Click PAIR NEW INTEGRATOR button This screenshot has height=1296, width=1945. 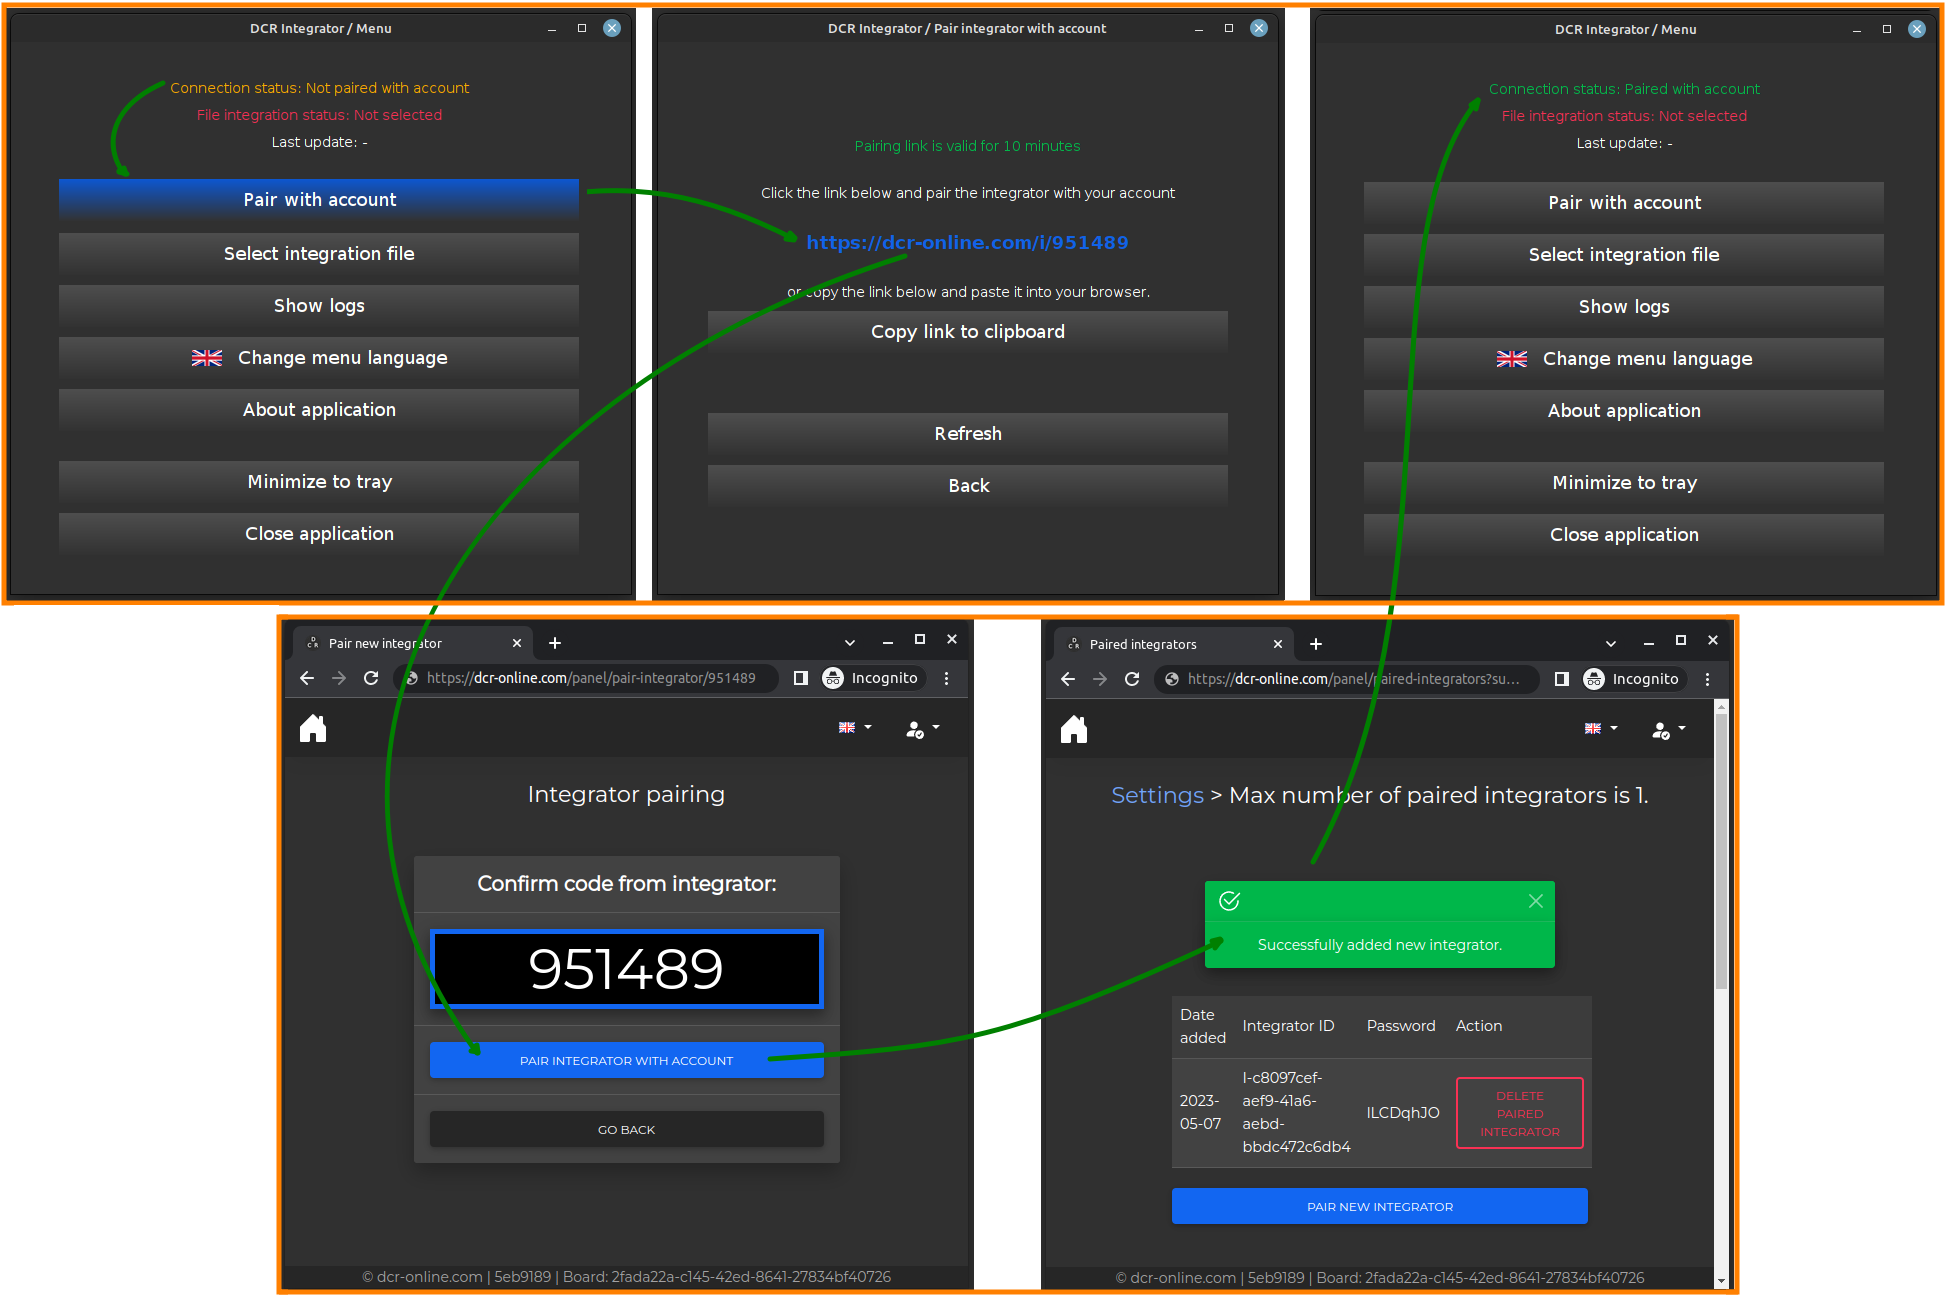[1380, 1207]
